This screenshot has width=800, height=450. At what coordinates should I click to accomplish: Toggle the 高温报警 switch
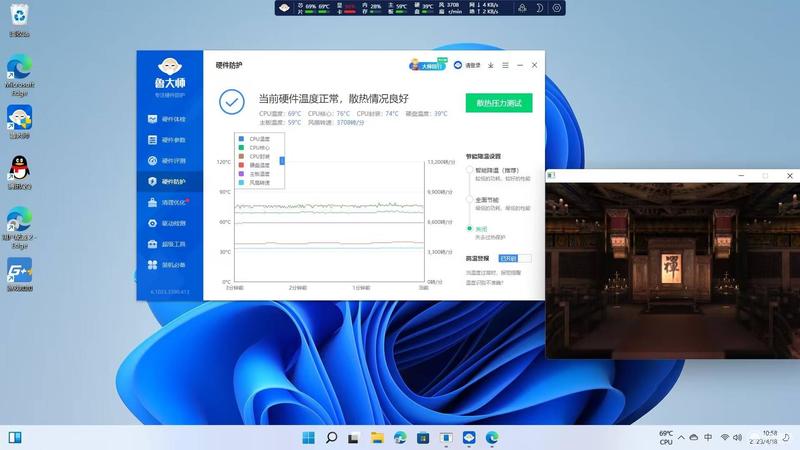[515, 259]
